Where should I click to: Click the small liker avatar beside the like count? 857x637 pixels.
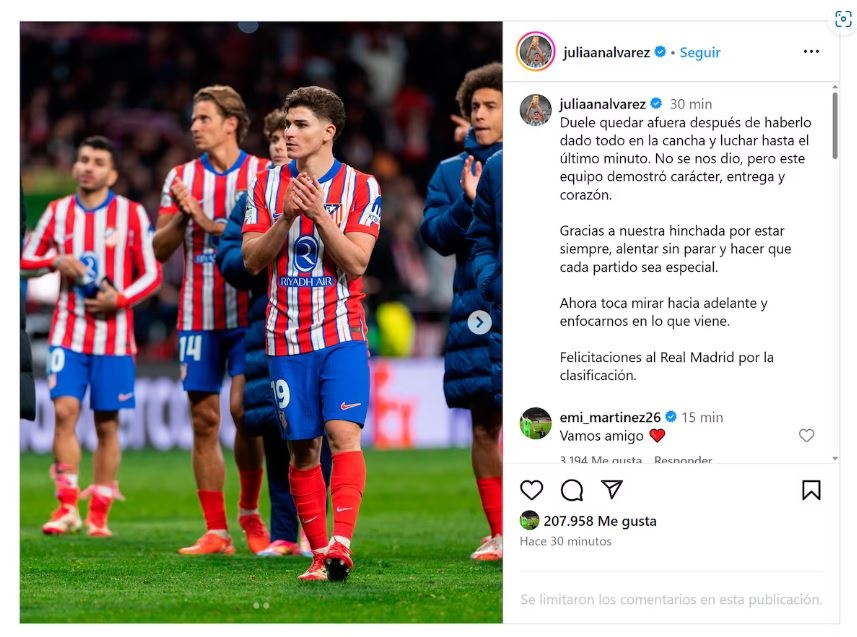tap(529, 521)
